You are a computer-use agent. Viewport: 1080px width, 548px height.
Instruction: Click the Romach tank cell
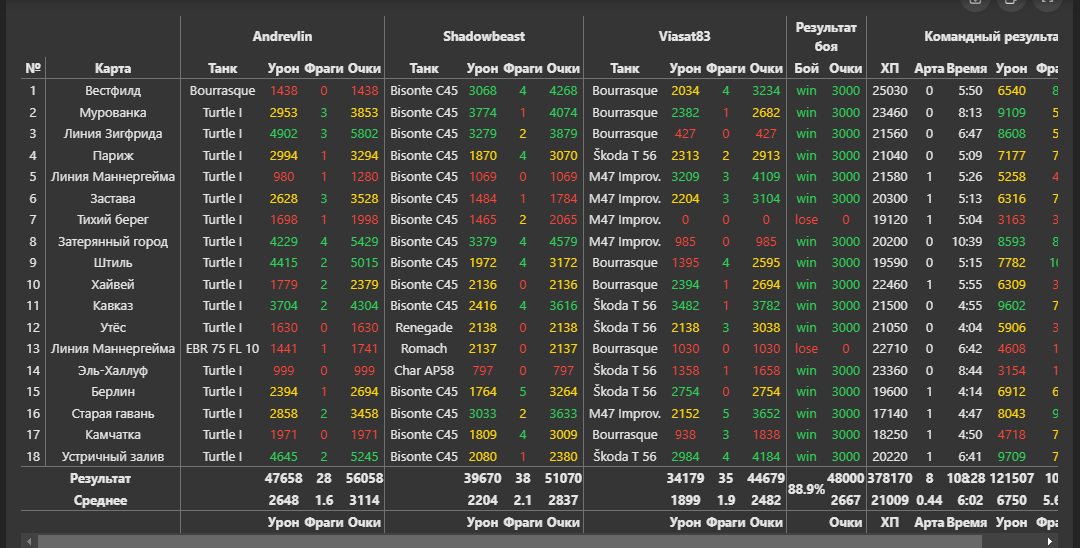(x=423, y=349)
